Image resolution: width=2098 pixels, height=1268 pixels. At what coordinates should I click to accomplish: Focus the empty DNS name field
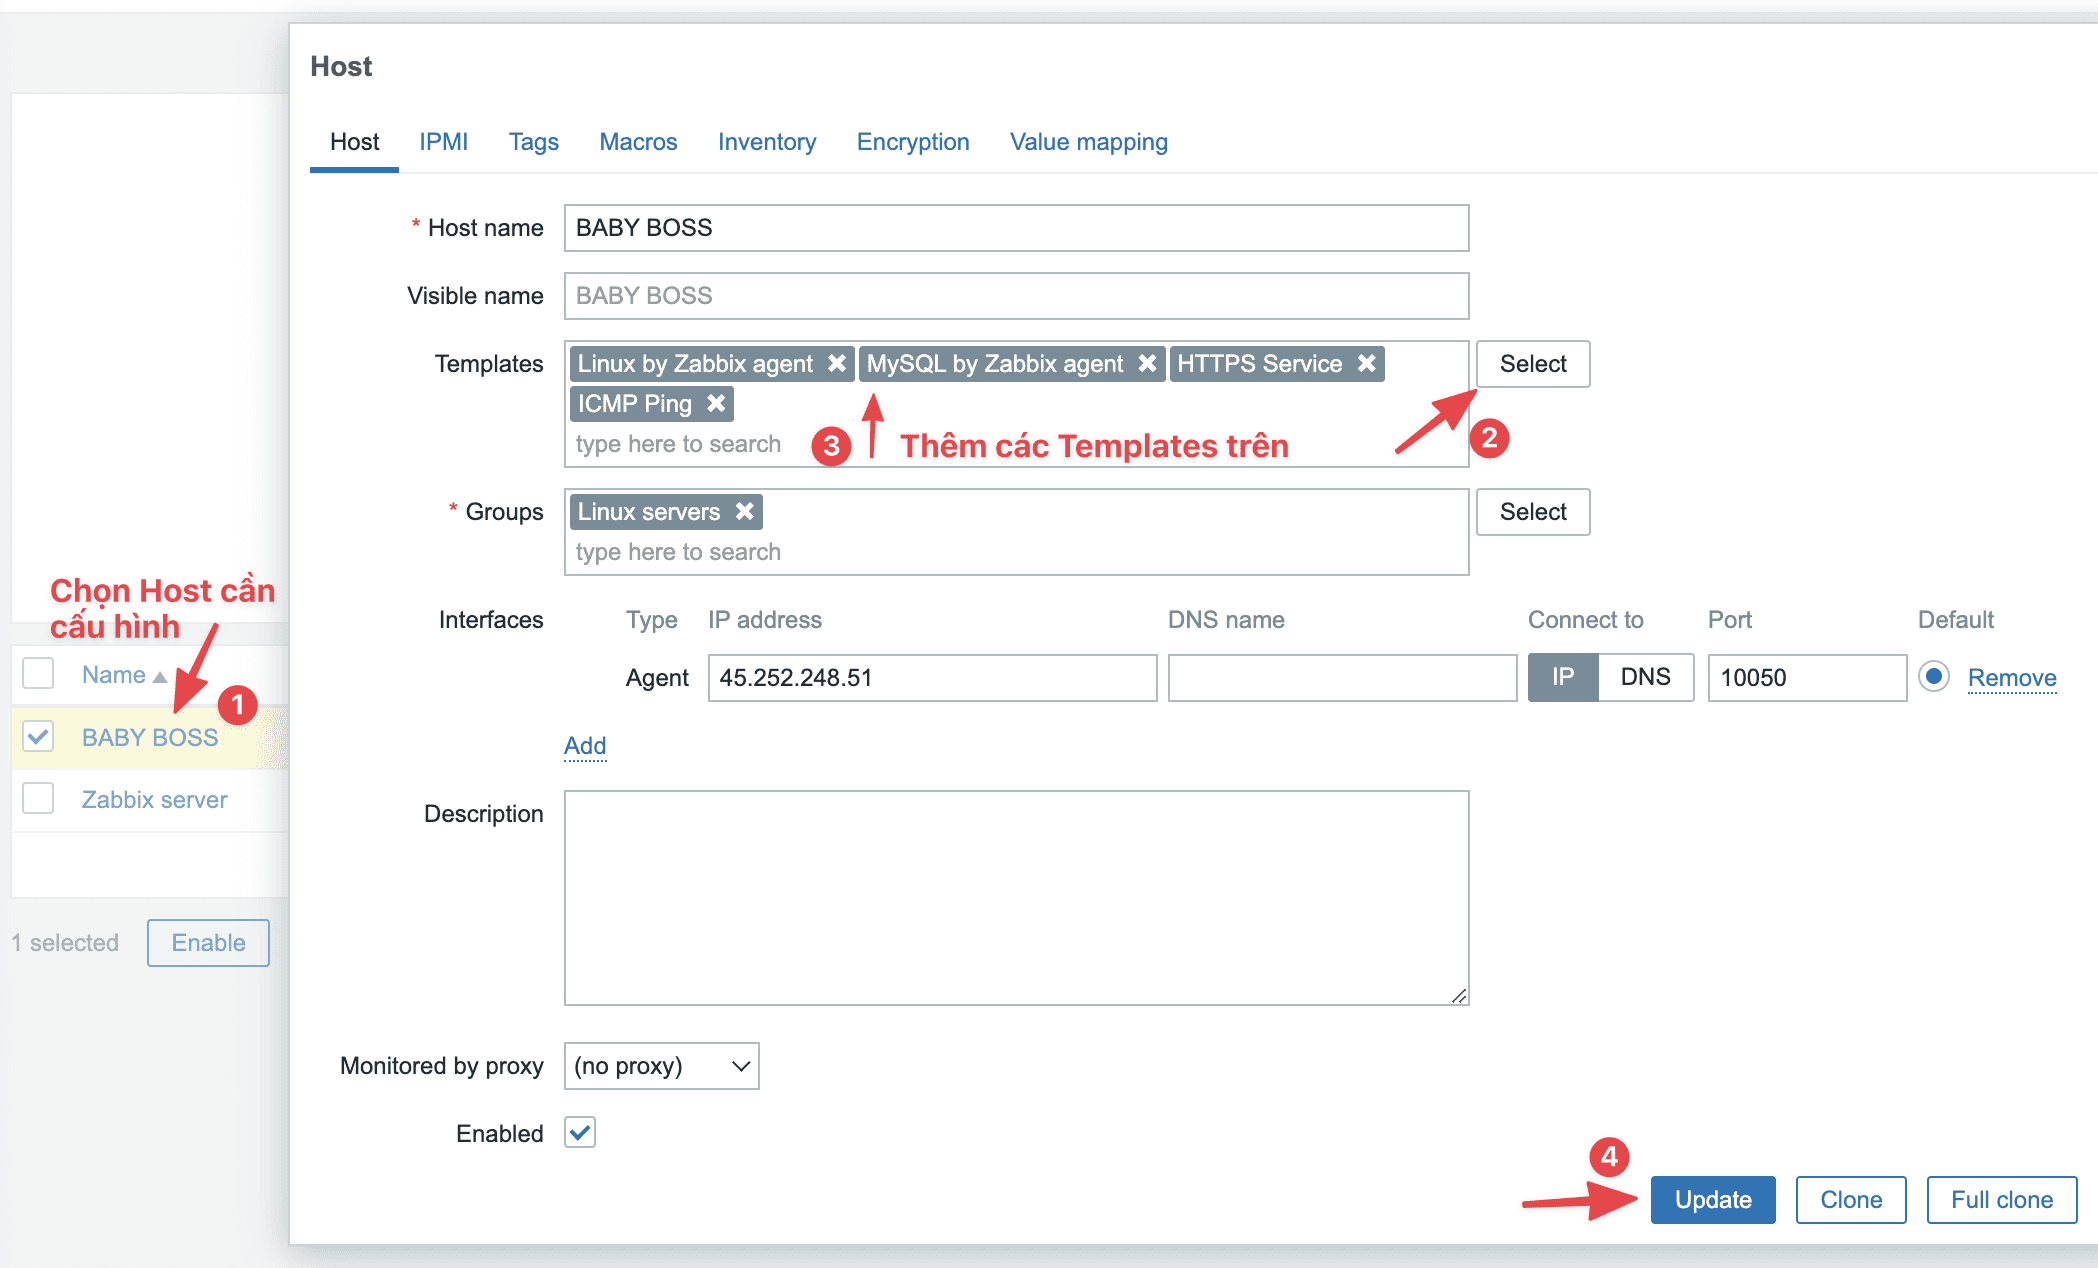(x=1342, y=678)
